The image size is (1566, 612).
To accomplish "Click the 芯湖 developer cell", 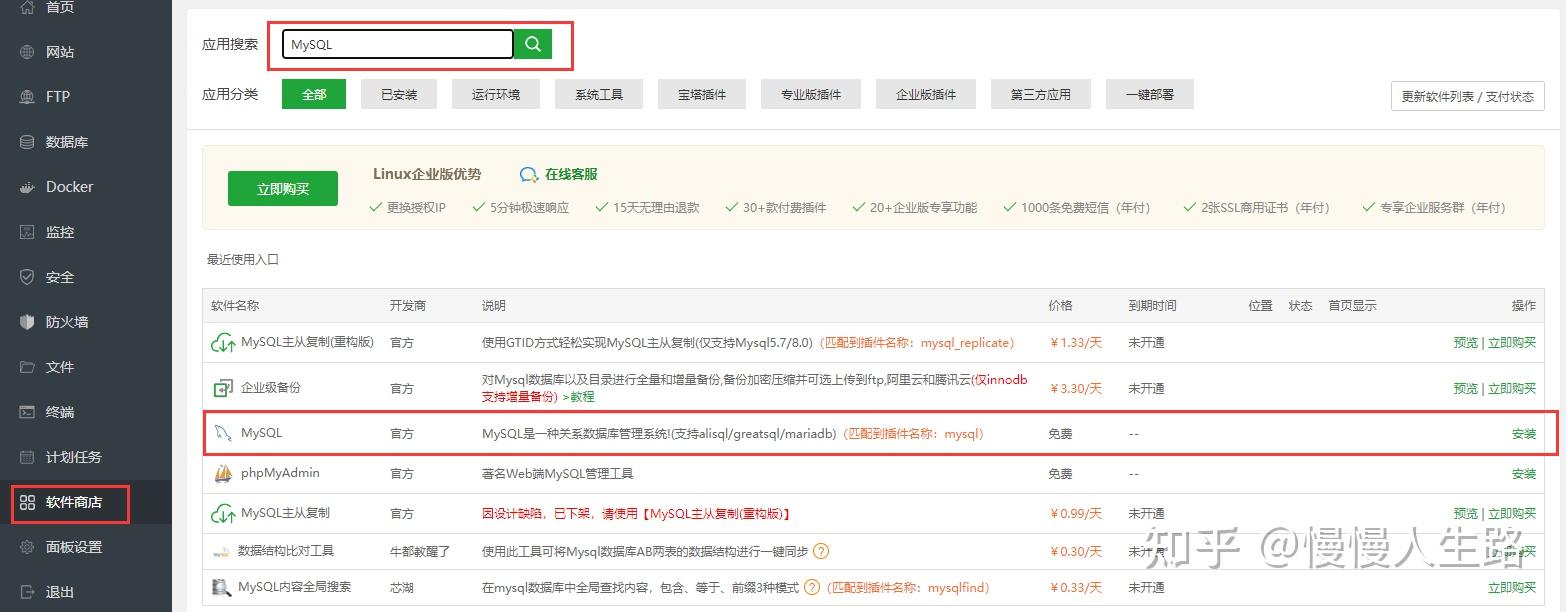I will click(402, 587).
